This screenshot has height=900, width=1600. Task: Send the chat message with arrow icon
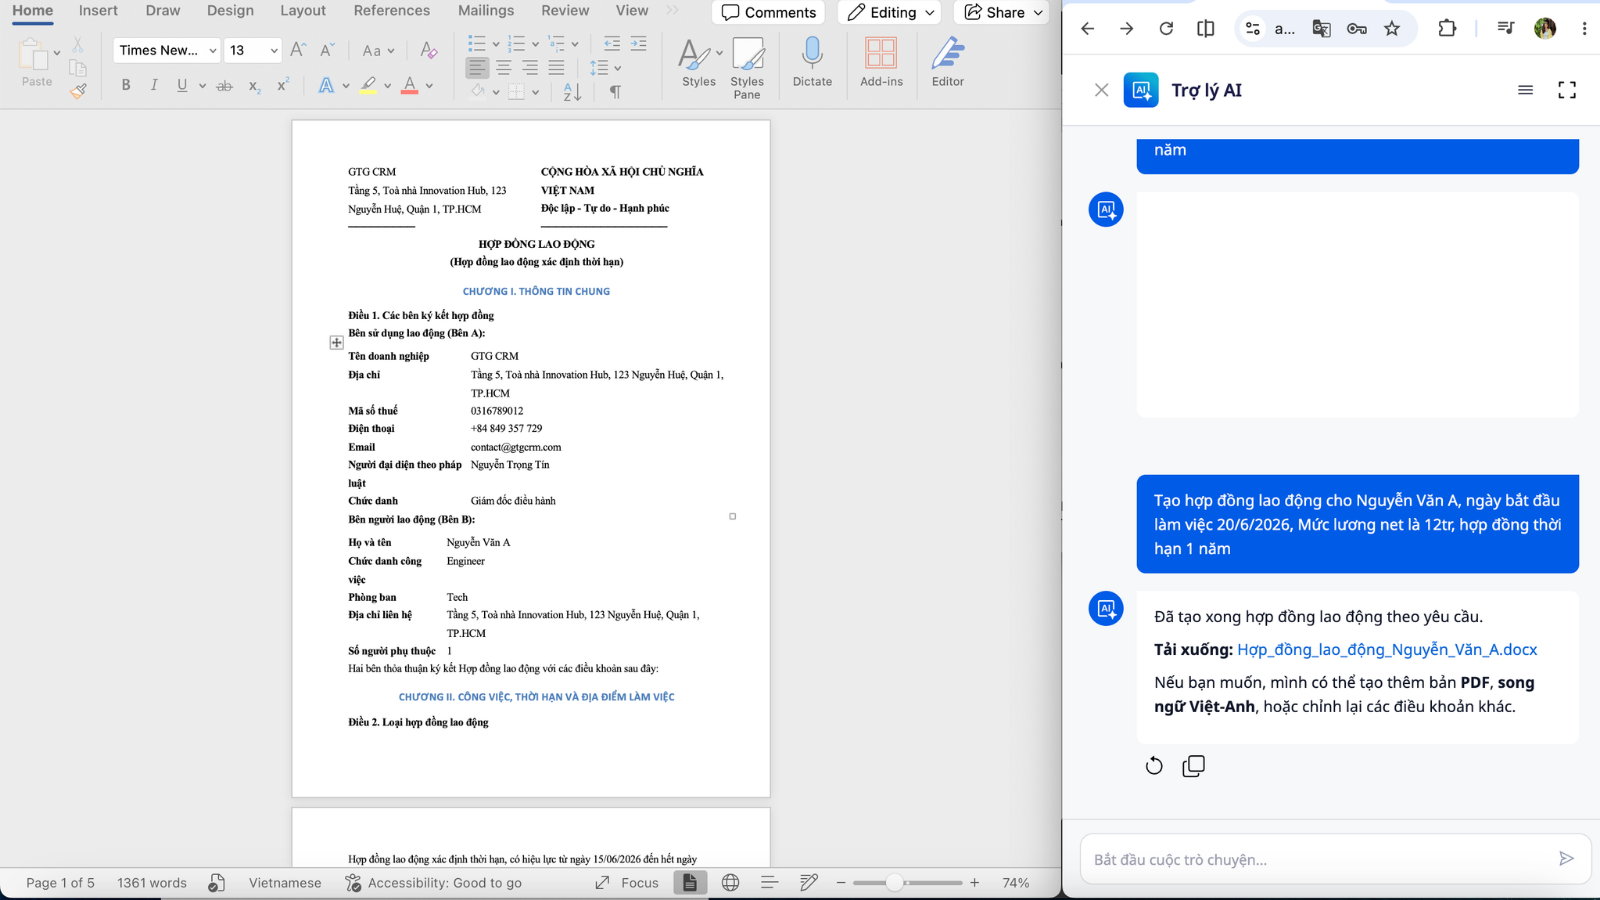point(1566,859)
